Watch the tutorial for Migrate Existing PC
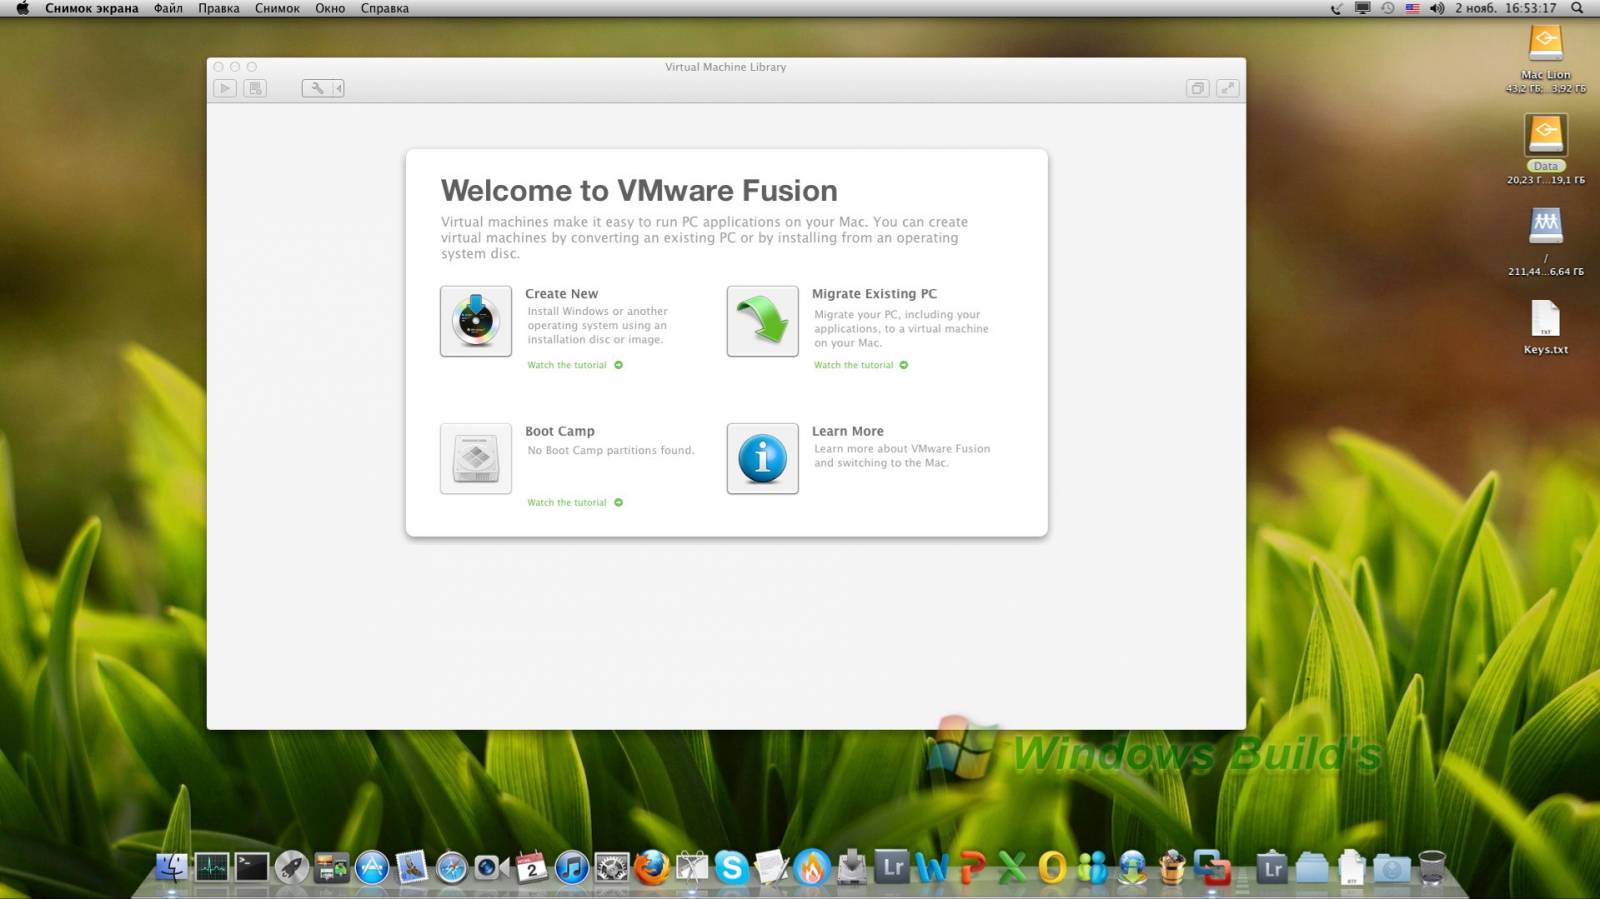 [861, 365]
